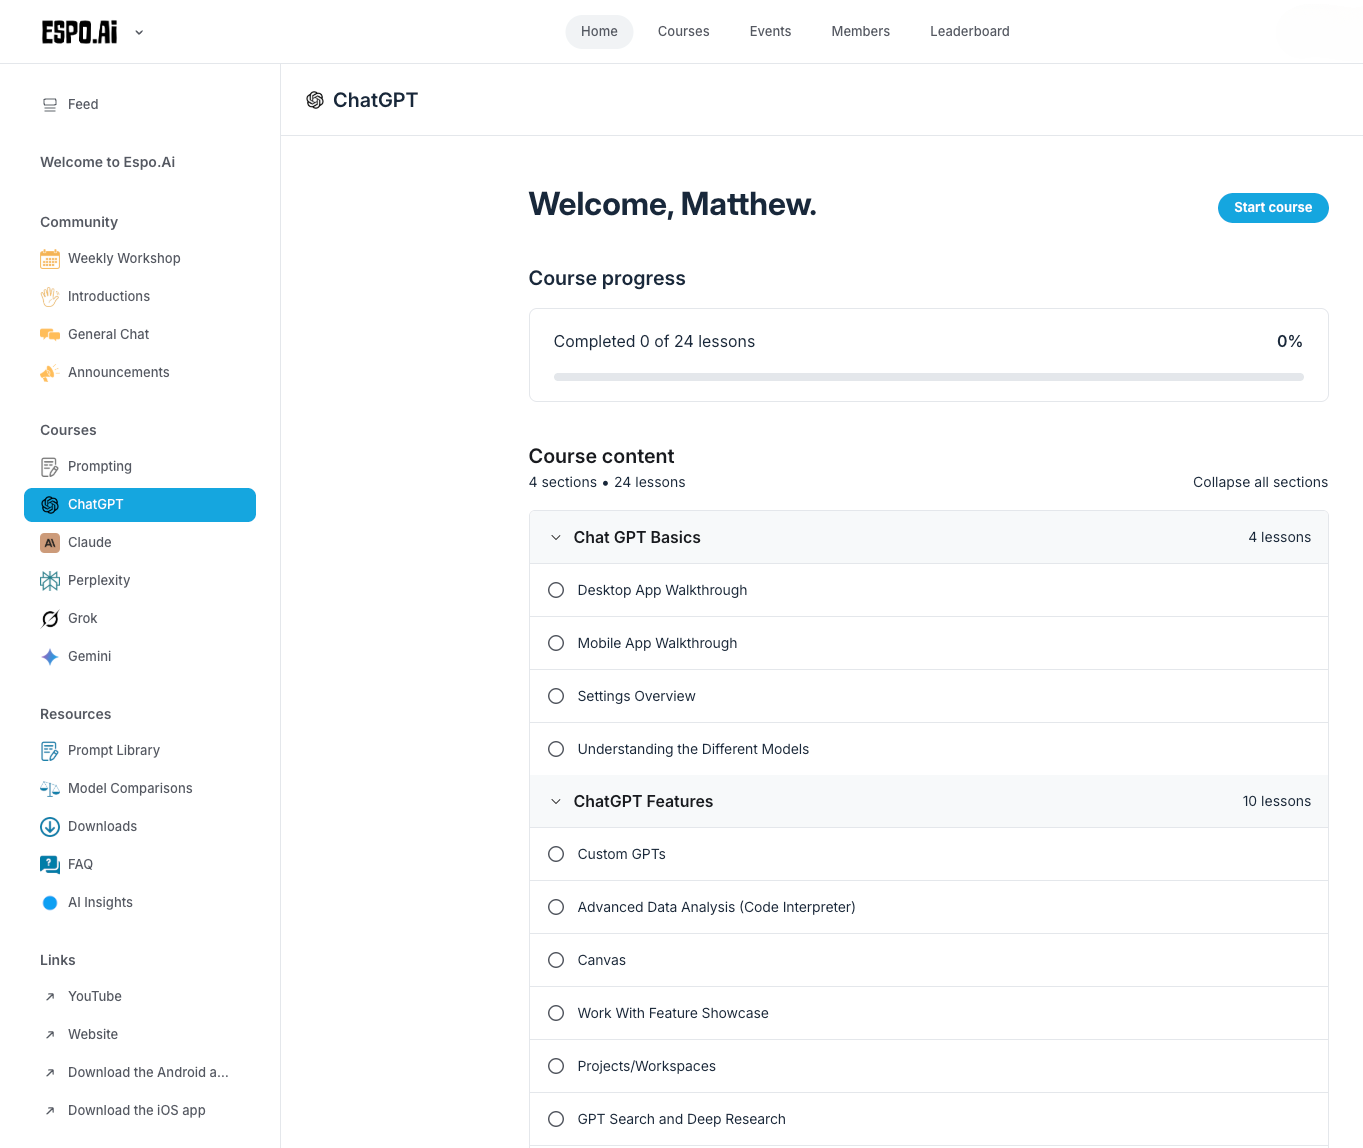Click Collapse all sections link
Screen dimensions: 1363x1148
coord(1260,482)
